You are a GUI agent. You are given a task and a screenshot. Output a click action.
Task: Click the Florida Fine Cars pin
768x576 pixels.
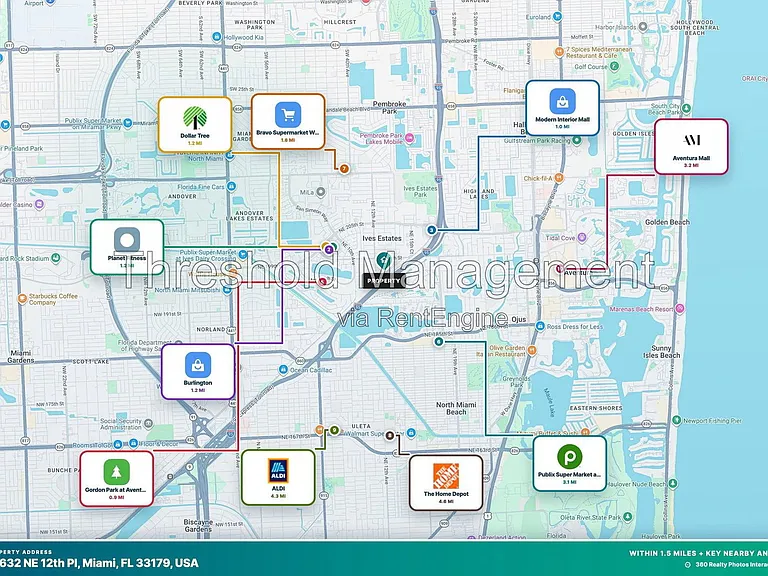pos(232,187)
